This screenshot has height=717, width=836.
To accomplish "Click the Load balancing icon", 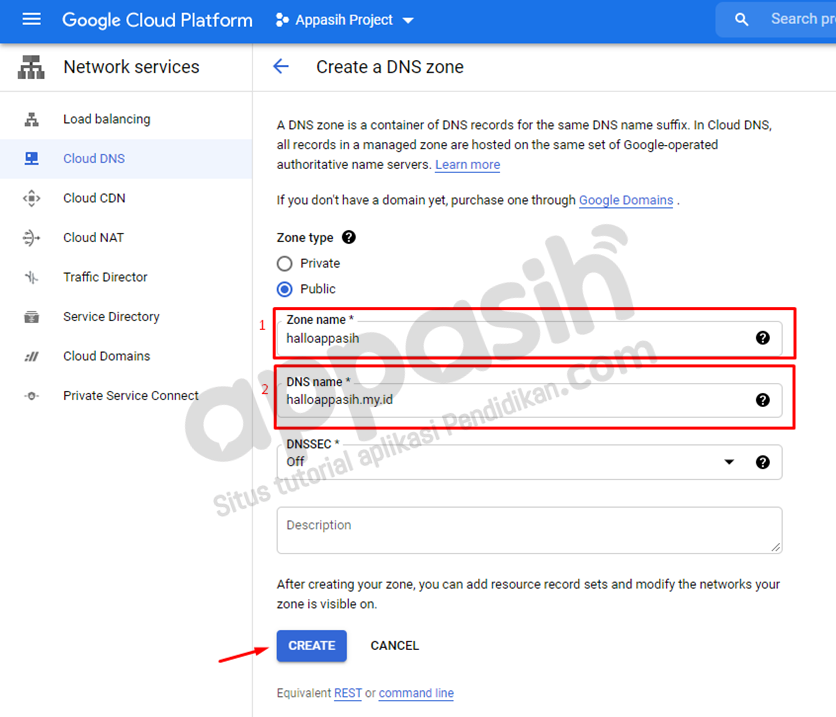I will (31, 119).
